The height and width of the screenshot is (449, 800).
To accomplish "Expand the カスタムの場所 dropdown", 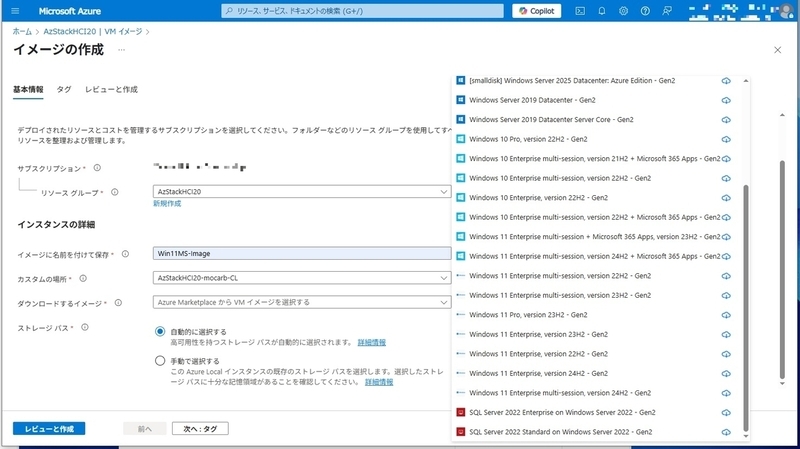I will pos(443,278).
